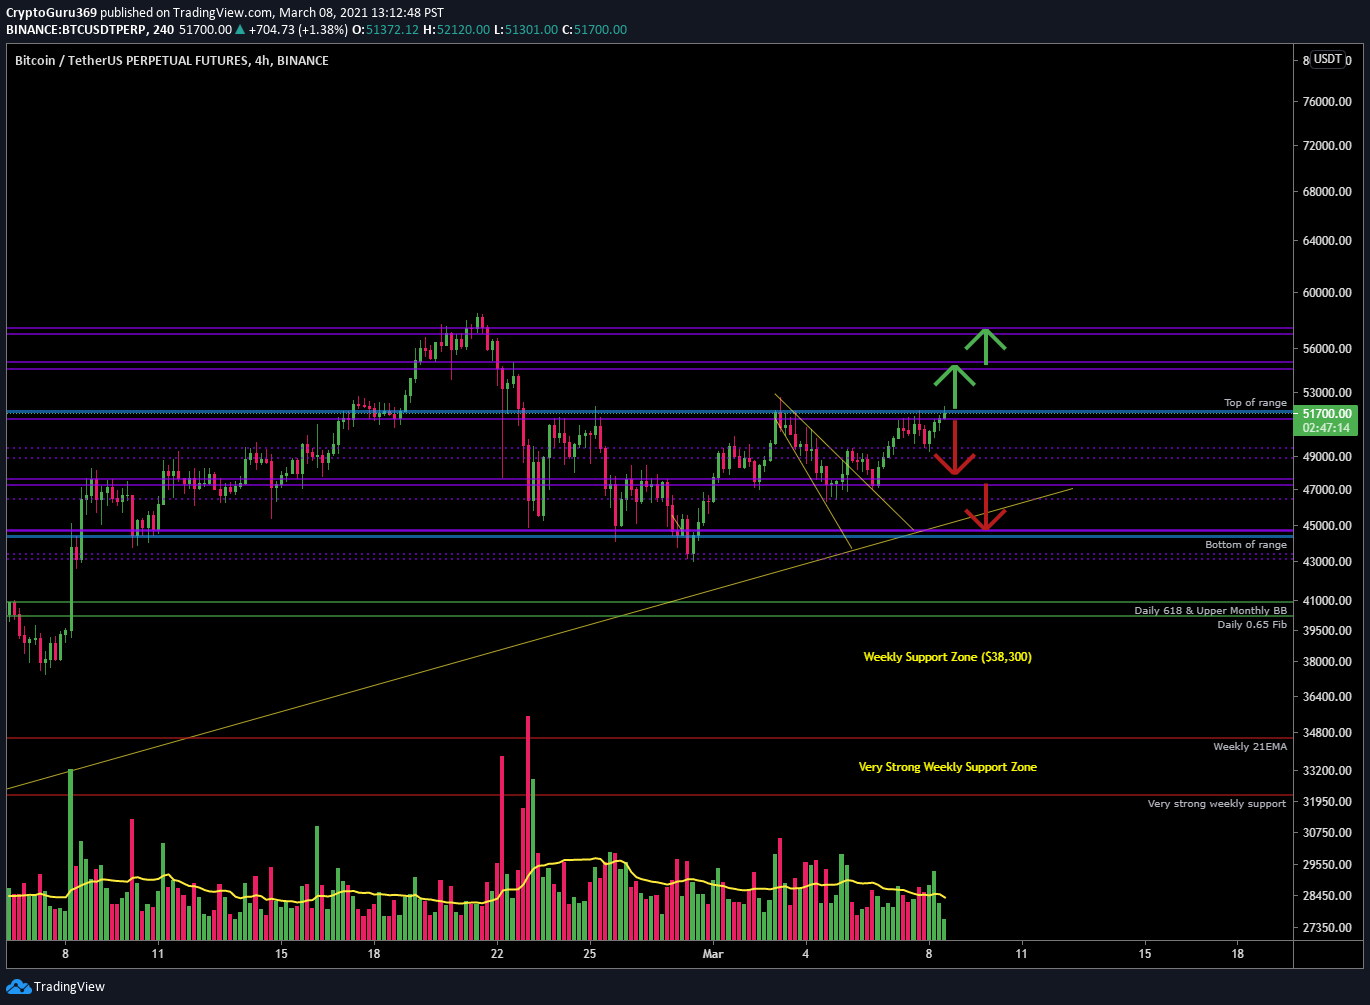Click 28450.00 on the price axis
1370x1005 pixels.
point(1325,896)
